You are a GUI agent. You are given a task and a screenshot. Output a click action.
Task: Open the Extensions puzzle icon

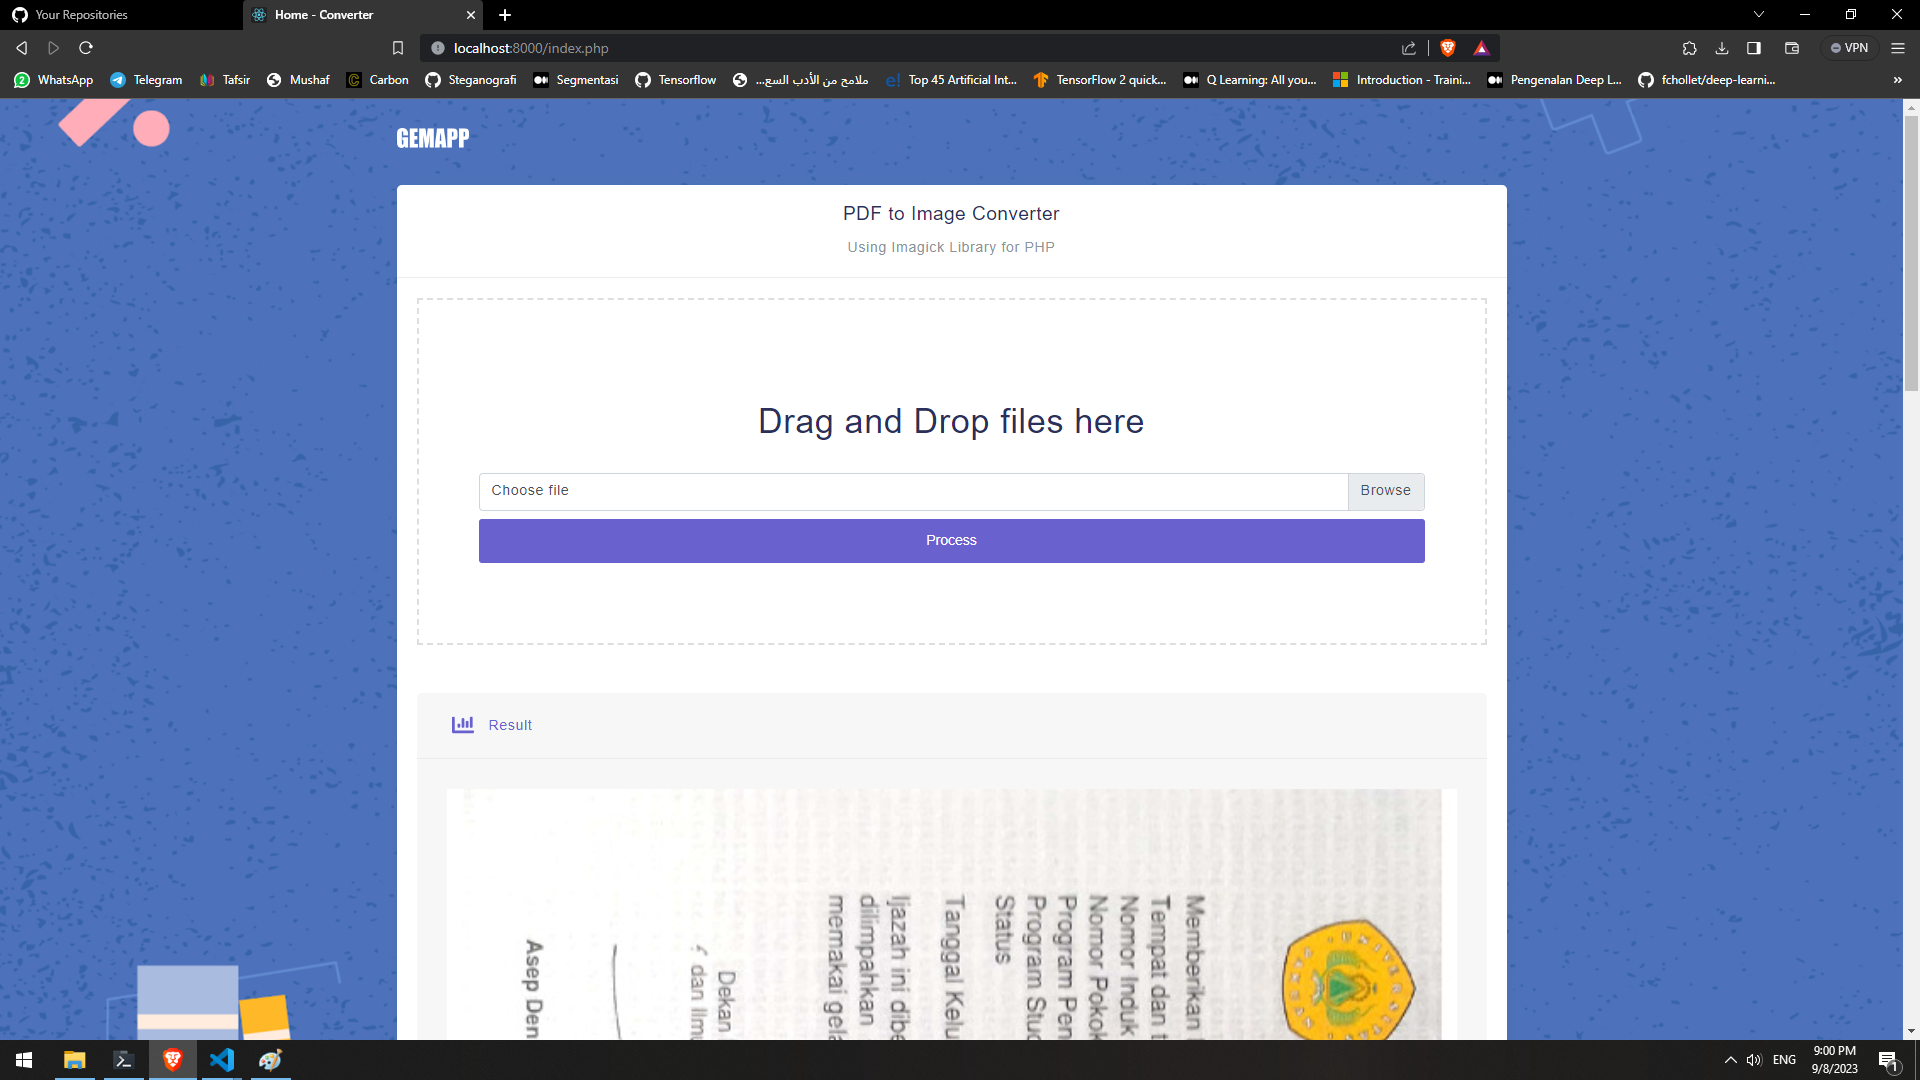point(1689,48)
